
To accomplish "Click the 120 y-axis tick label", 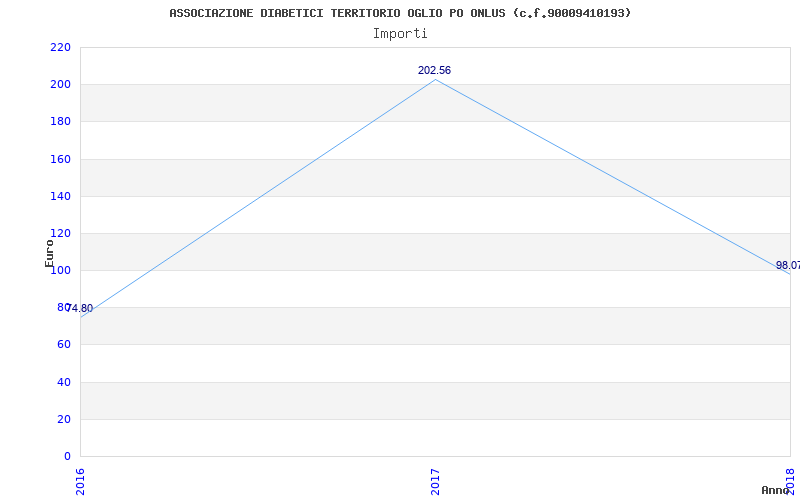I will (60, 234).
